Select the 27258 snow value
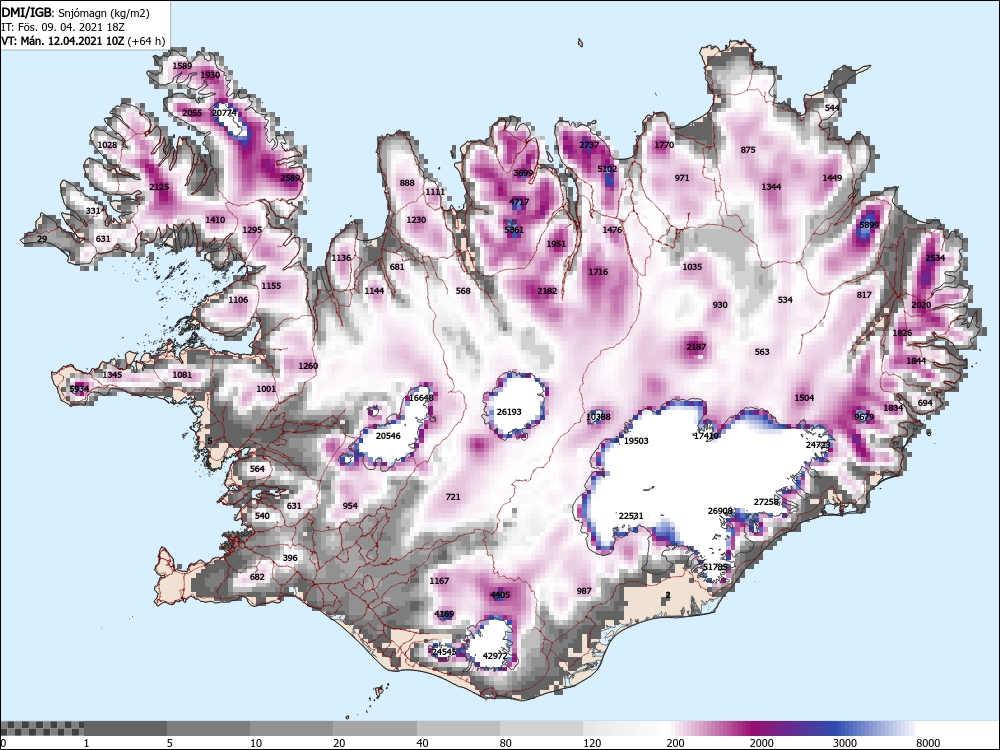1000x750 pixels. coord(767,502)
